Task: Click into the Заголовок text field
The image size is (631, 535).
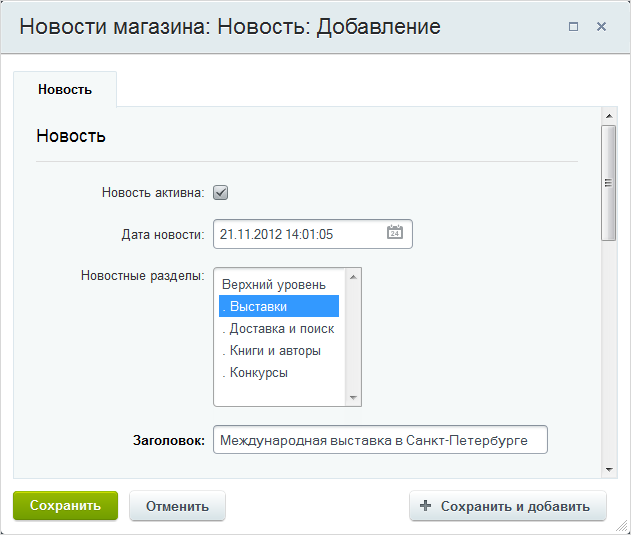Action: [x=380, y=440]
